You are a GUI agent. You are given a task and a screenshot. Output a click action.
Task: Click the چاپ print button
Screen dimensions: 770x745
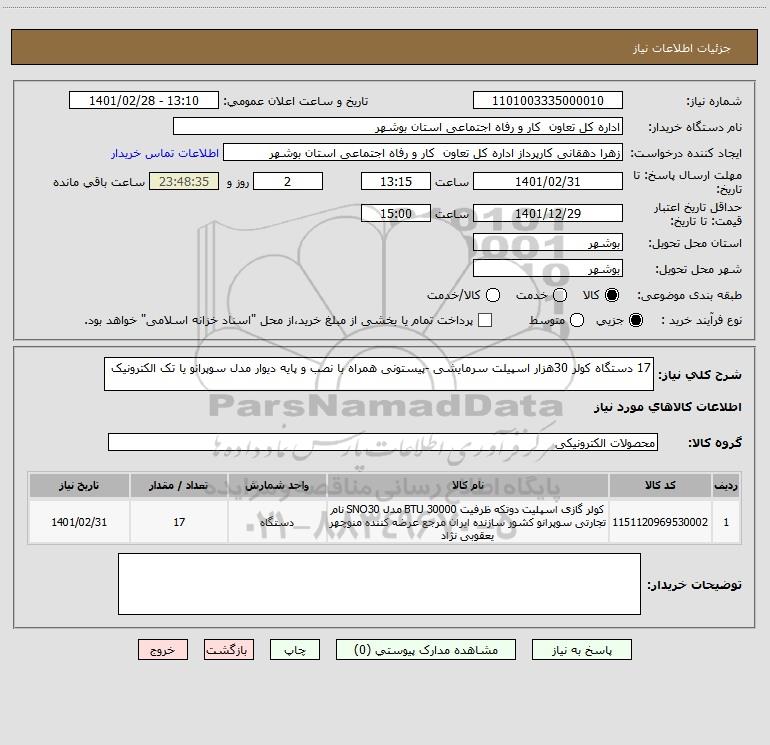click(295, 650)
